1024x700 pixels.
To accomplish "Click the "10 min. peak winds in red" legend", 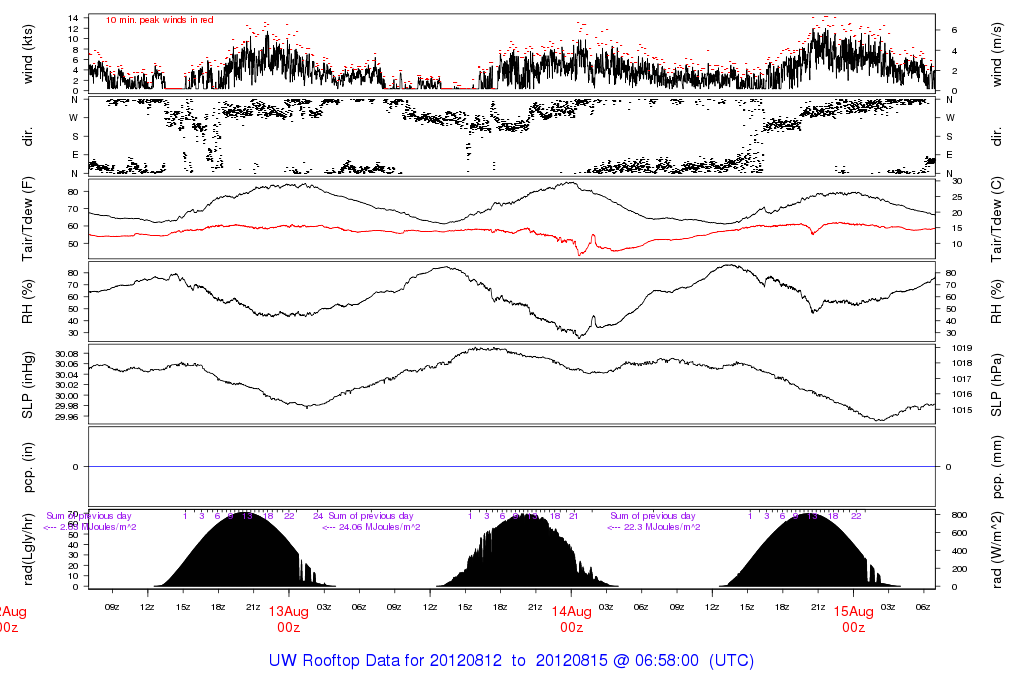I will pos(159,20).
